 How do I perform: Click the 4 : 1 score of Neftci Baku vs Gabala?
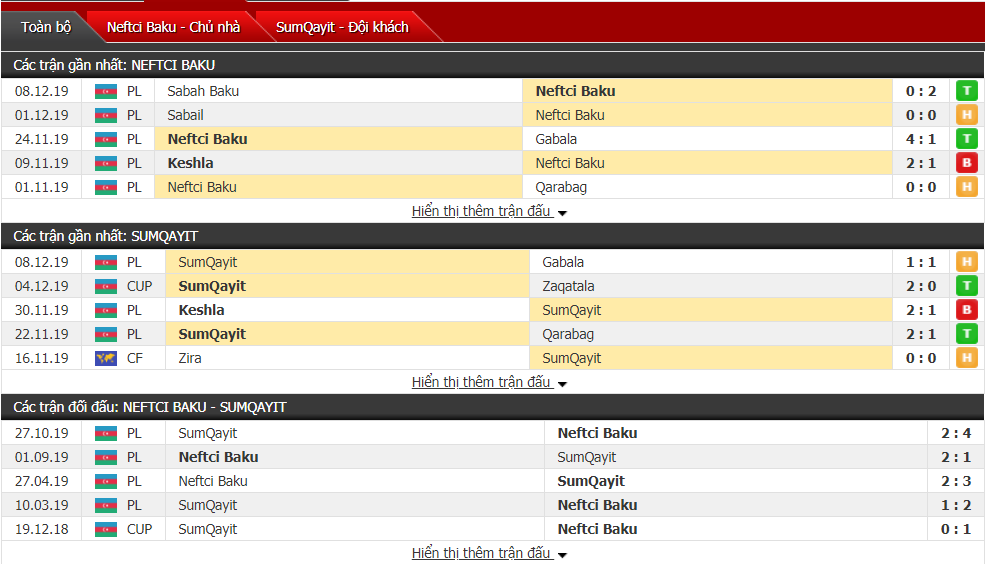pyautogui.click(x=921, y=139)
